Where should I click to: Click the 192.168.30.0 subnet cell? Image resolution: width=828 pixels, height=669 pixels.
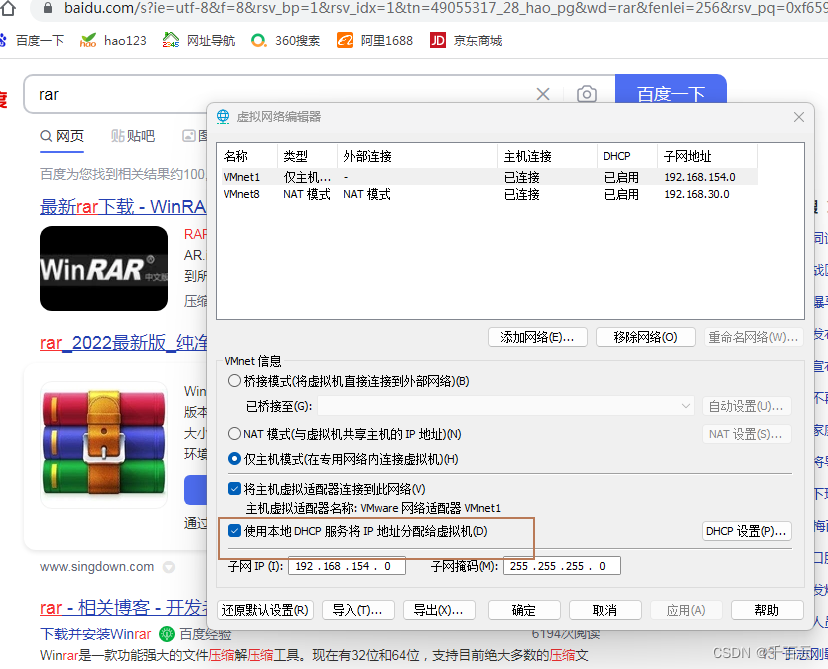[697, 194]
